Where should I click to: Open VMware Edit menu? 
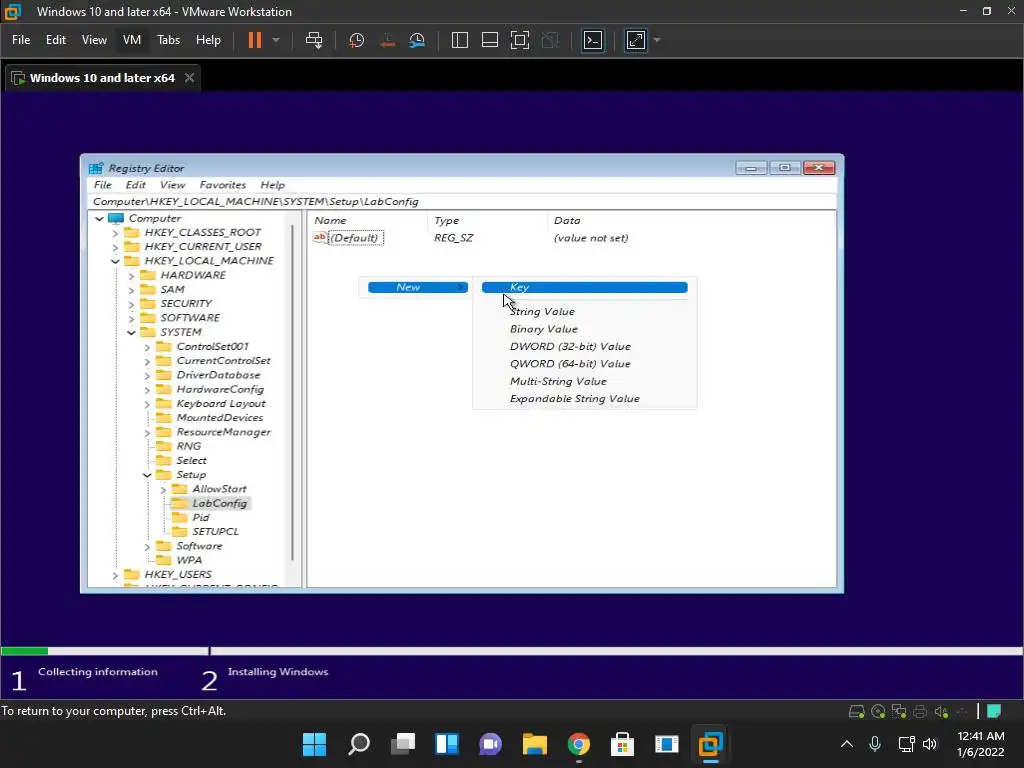tap(56, 40)
